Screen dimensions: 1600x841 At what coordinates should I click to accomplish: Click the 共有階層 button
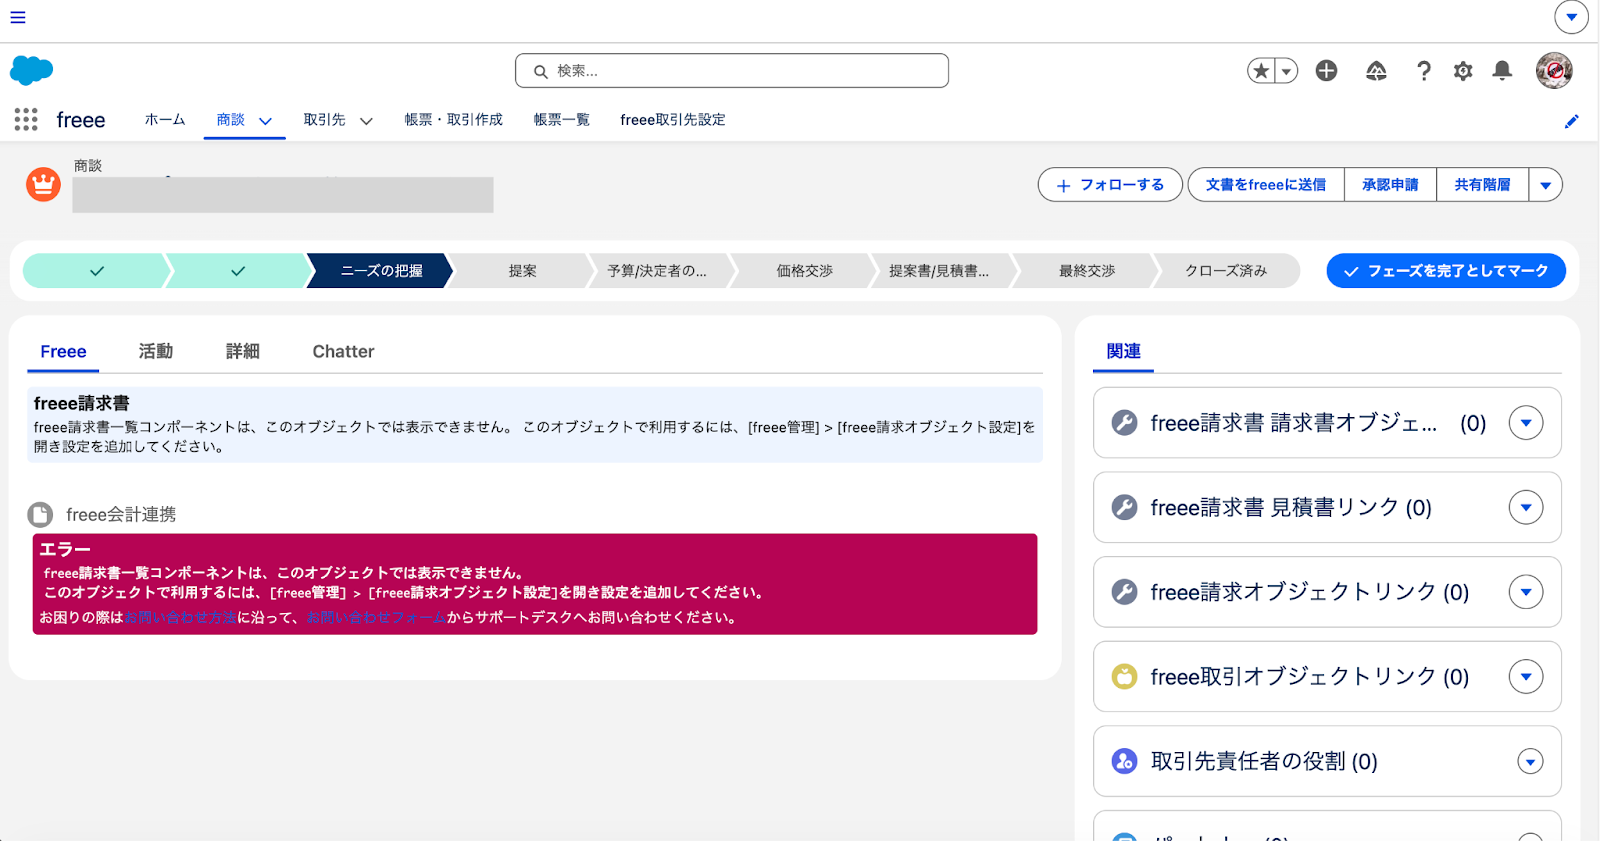point(1482,185)
